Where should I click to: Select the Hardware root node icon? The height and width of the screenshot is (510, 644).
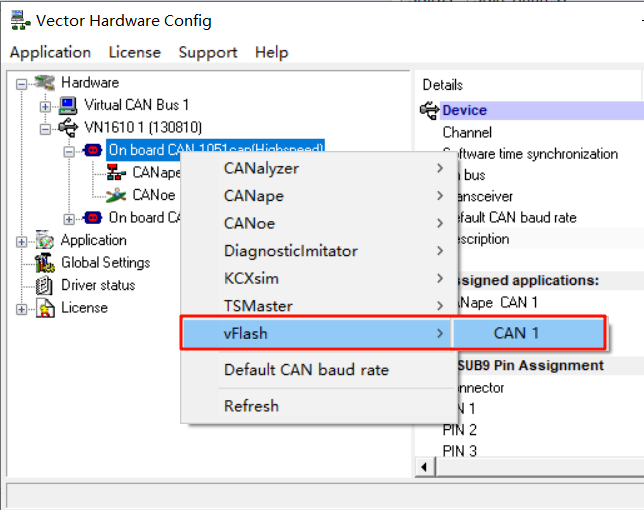(x=44, y=83)
